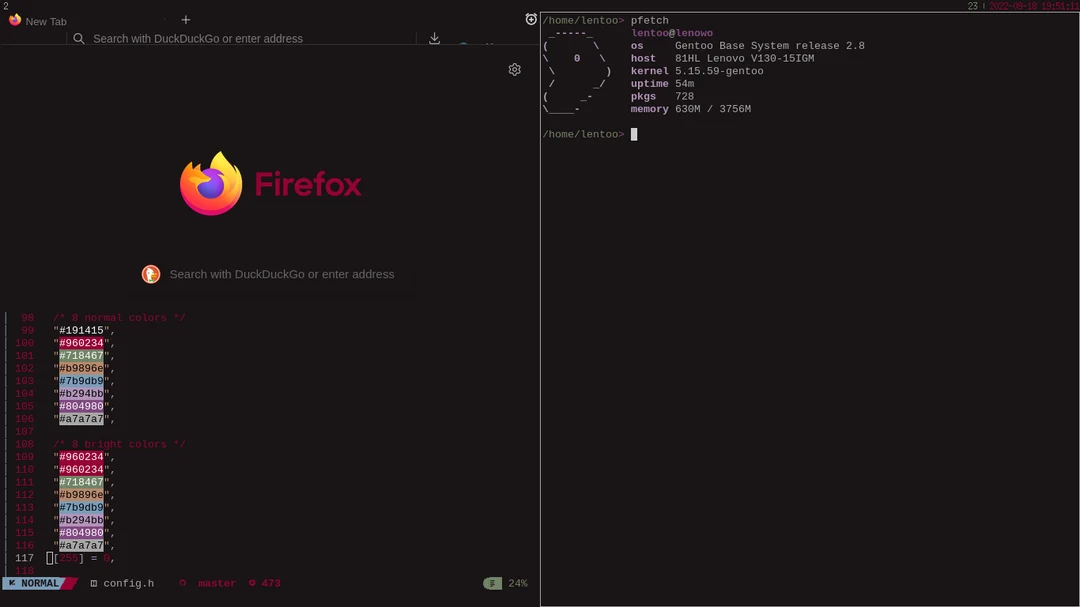The height and width of the screenshot is (607, 1080).
Task: Open a new tab with the plus button
Action: [x=186, y=19]
